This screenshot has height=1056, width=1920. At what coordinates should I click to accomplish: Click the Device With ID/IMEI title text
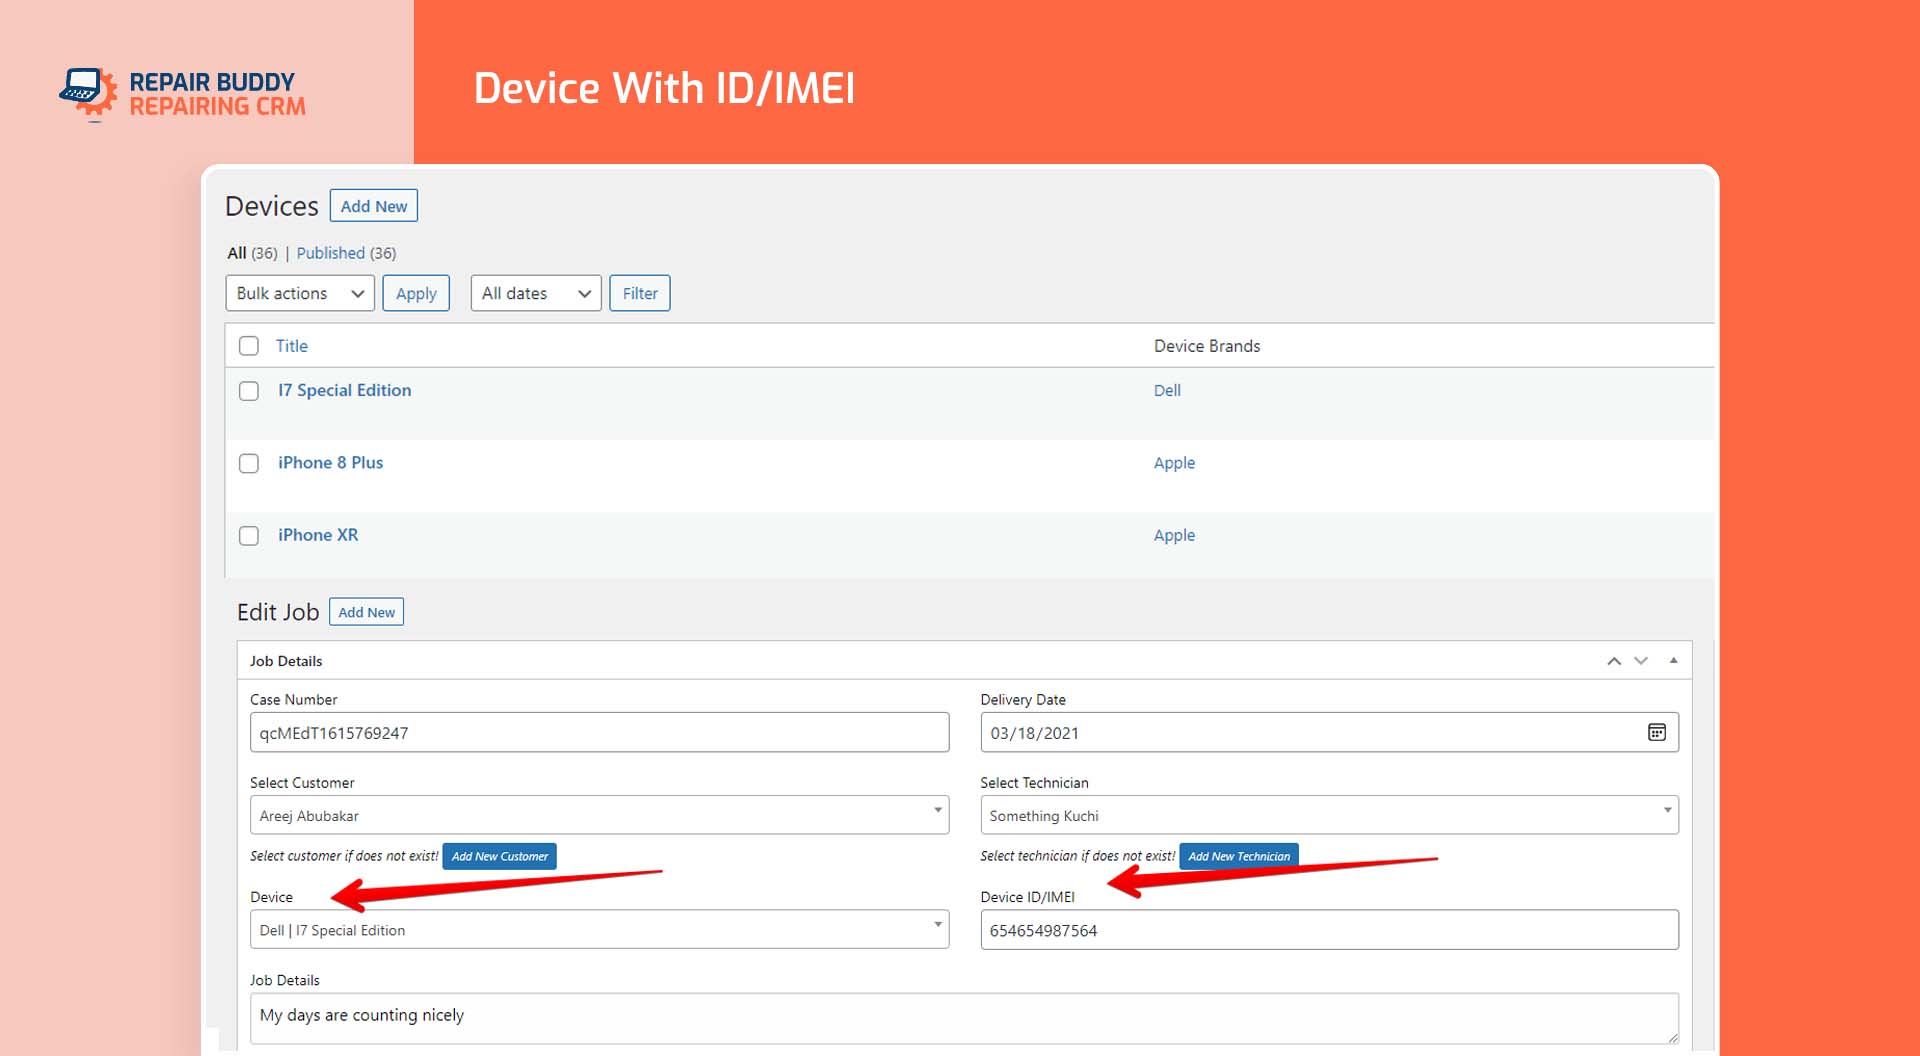(664, 88)
